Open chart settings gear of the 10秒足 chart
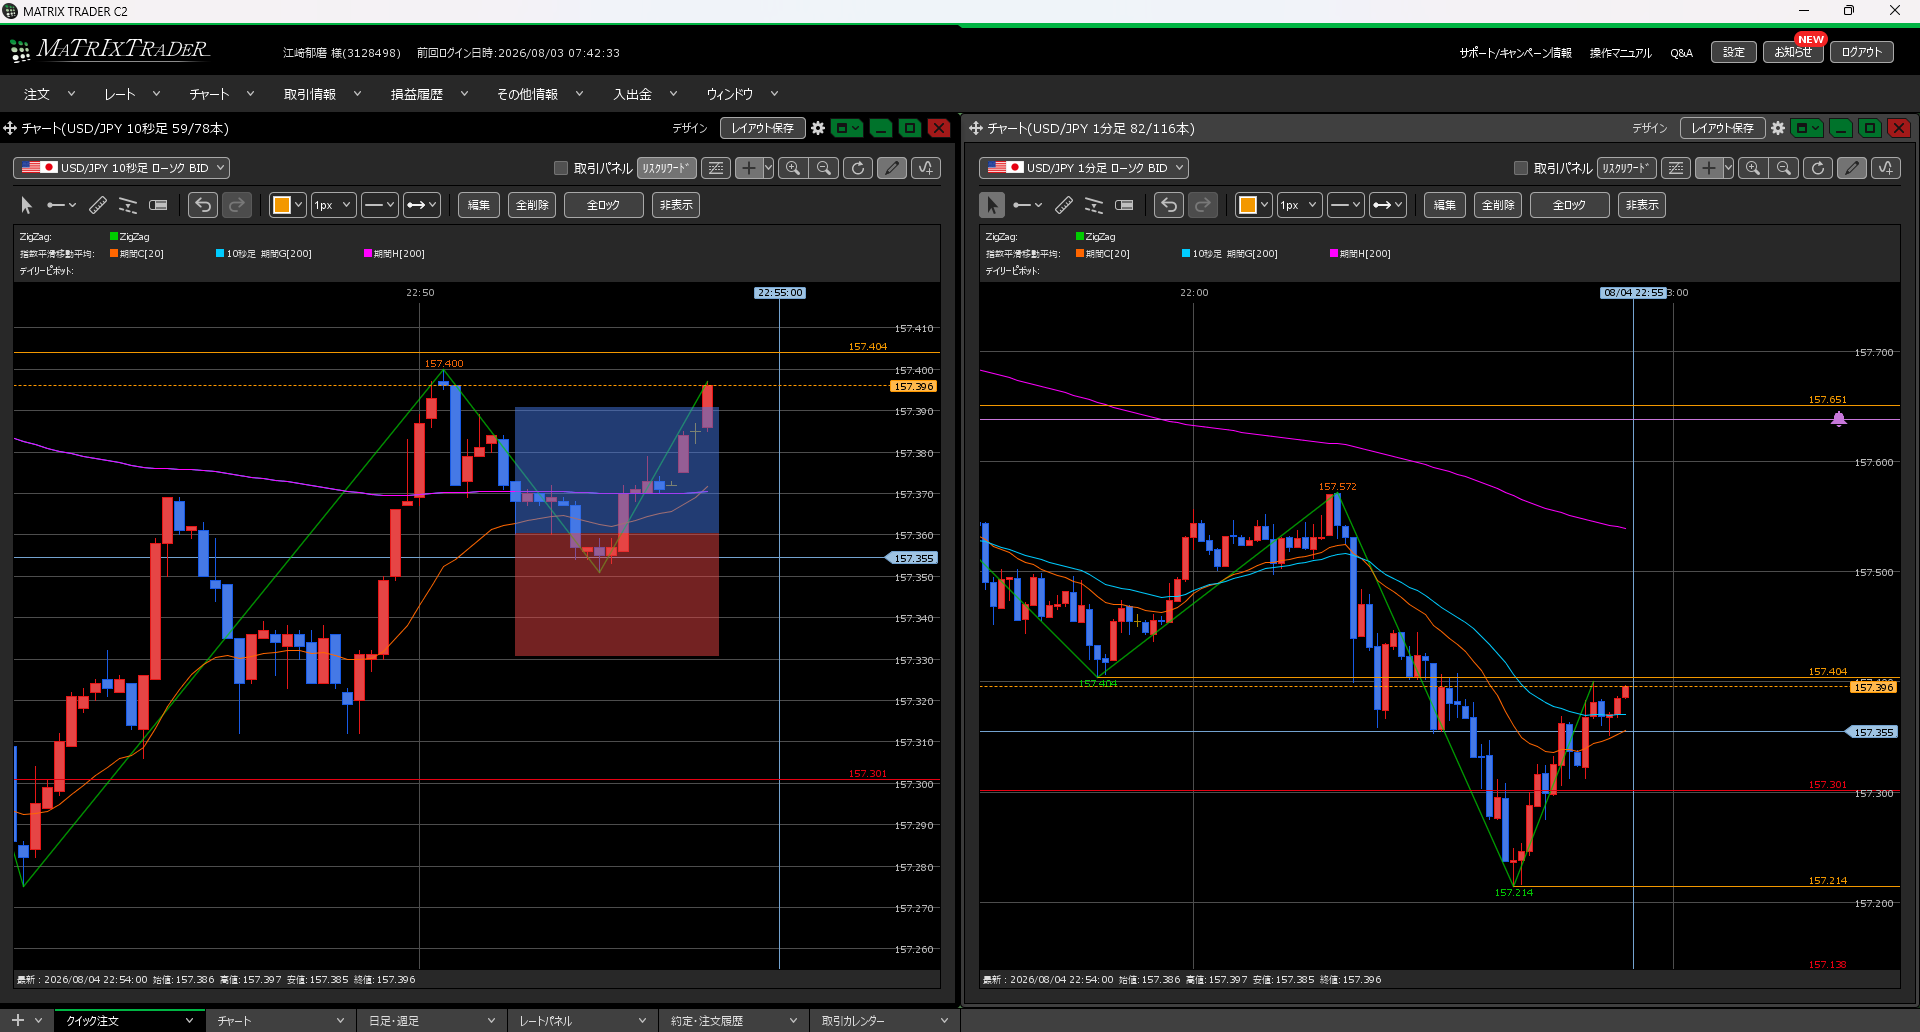The width and height of the screenshot is (1920, 1032). coord(818,128)
